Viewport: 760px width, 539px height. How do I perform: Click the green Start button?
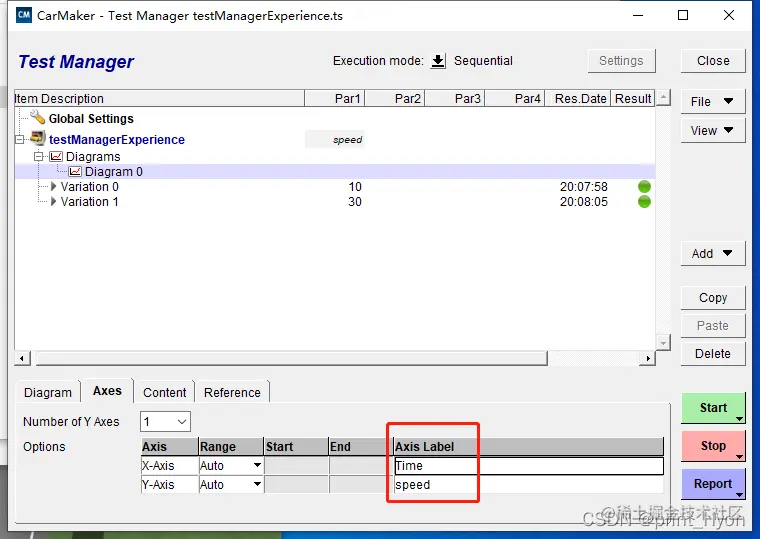tap(712, 408)
